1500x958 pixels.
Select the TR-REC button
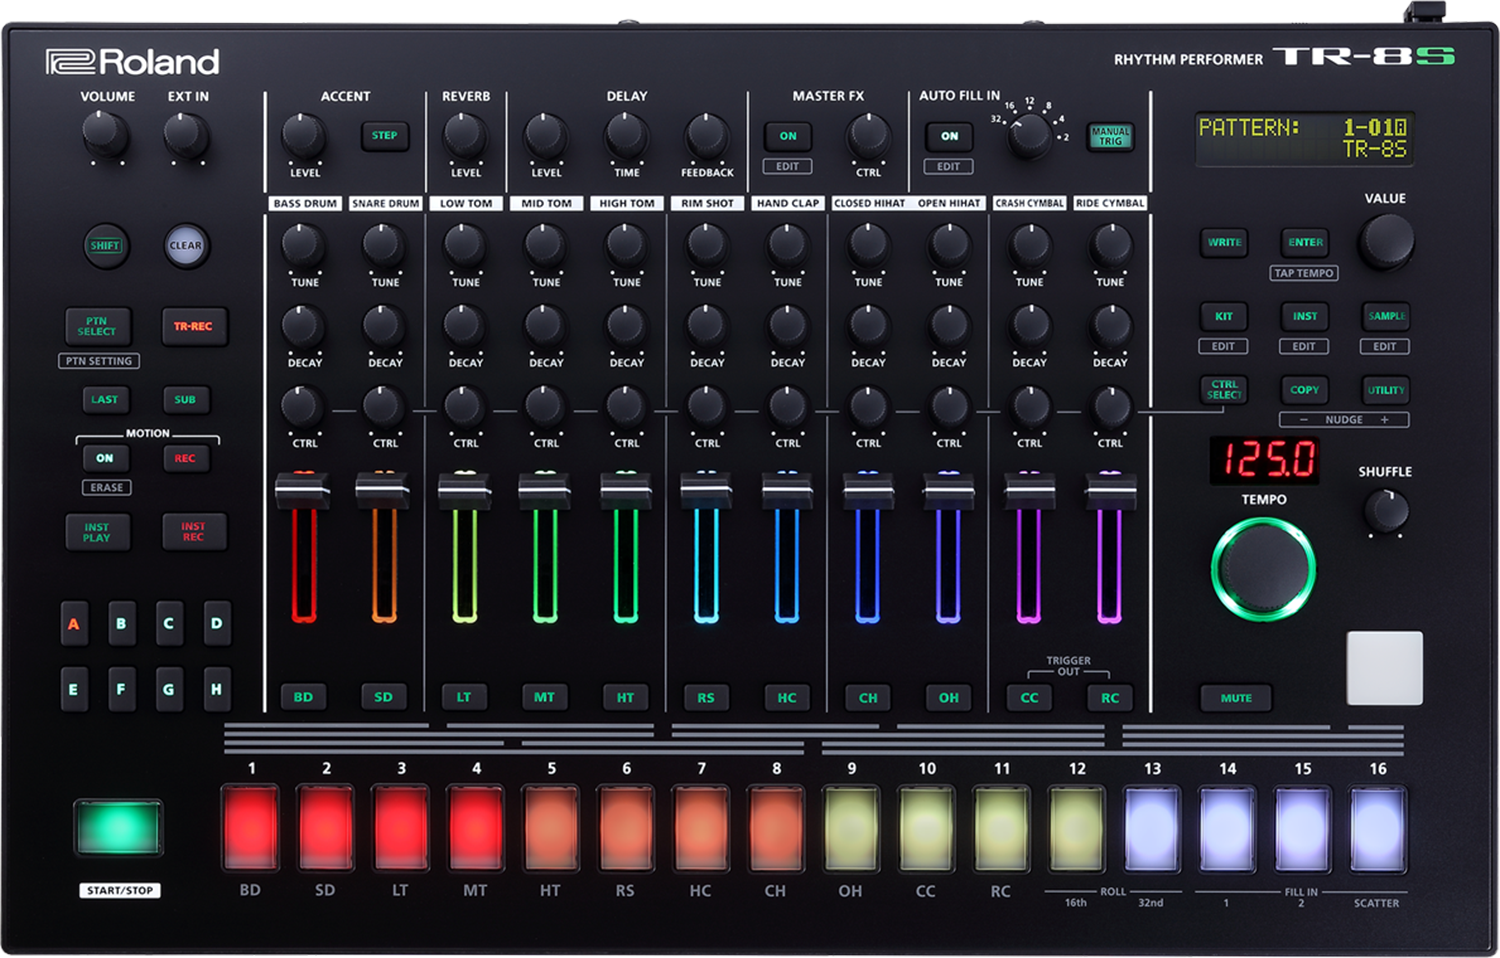[194, 327]
